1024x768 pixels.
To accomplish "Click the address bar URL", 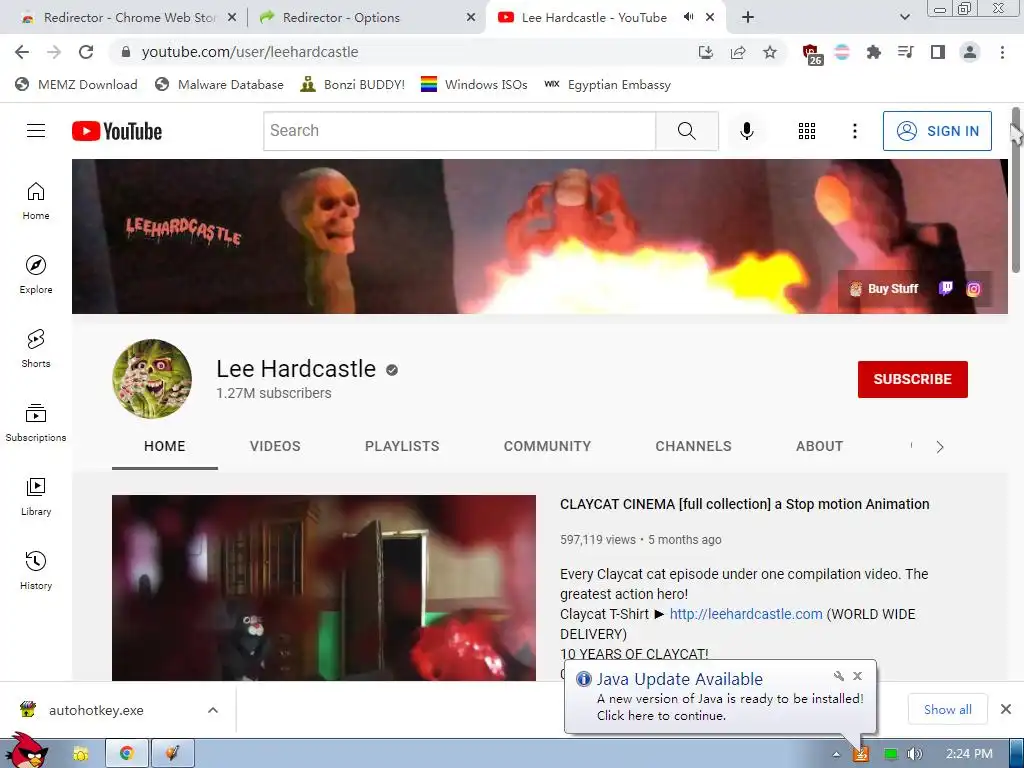I will [250, 52].
